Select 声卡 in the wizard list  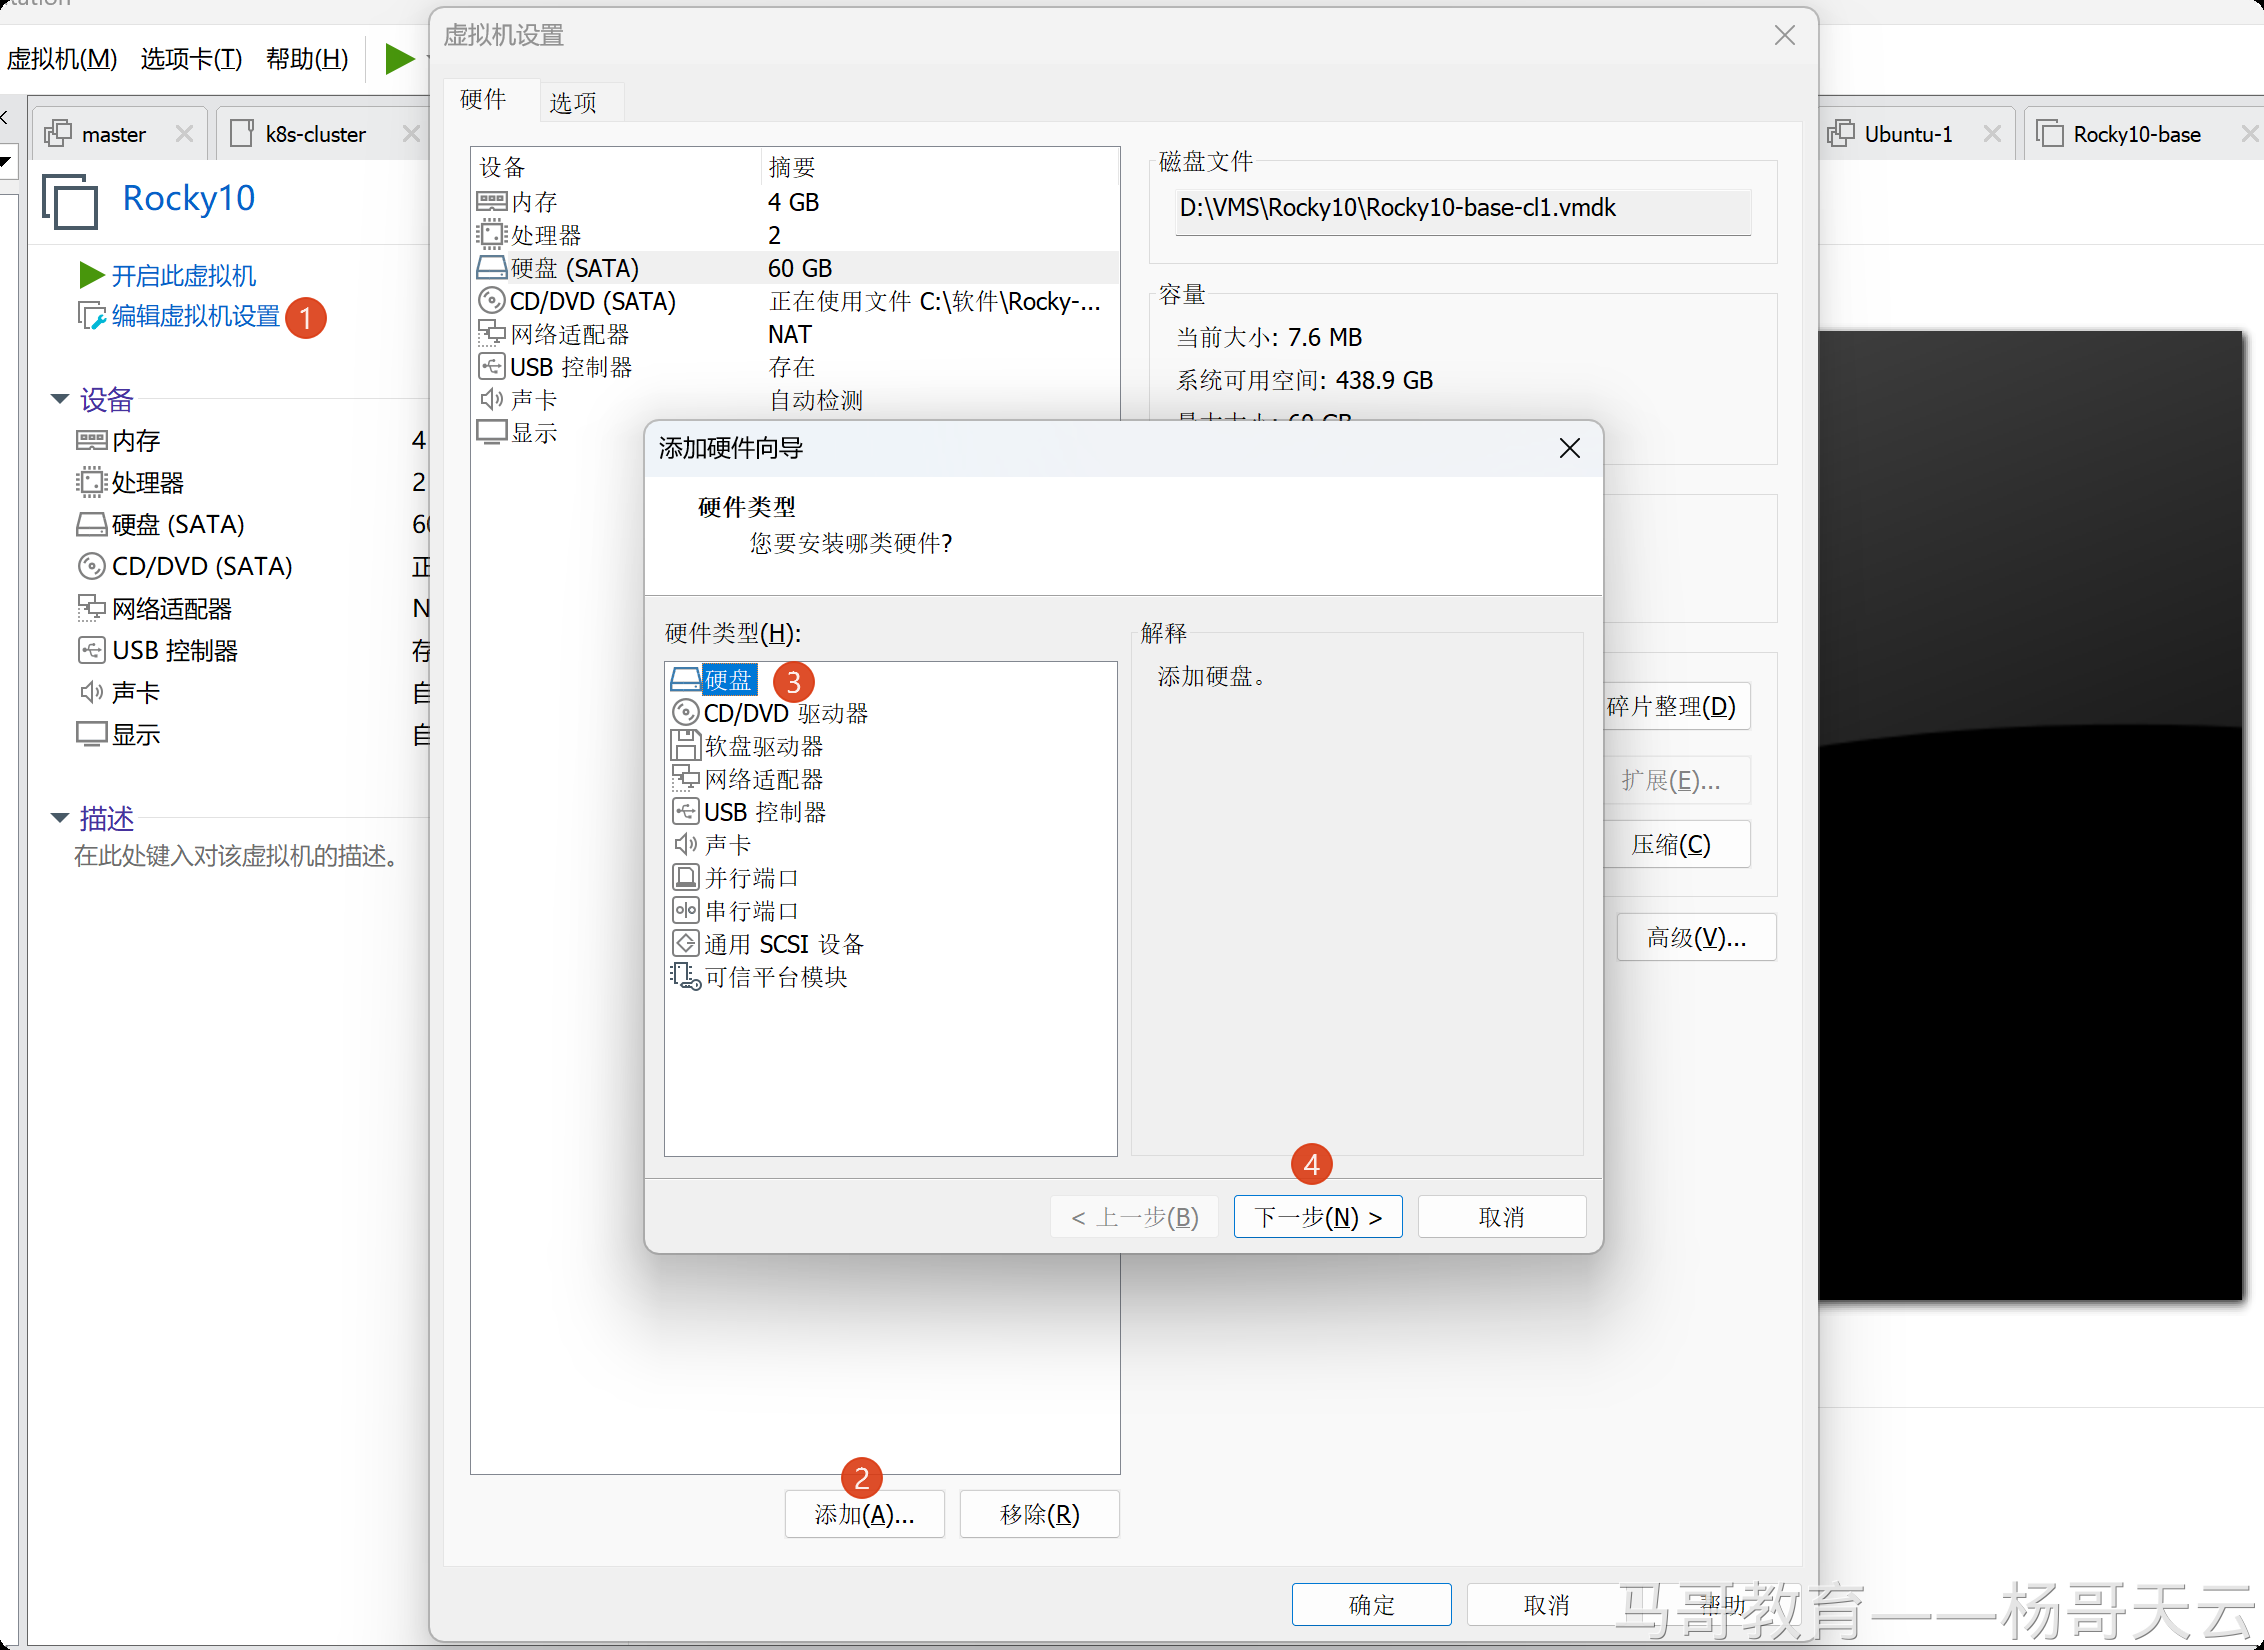711,845
